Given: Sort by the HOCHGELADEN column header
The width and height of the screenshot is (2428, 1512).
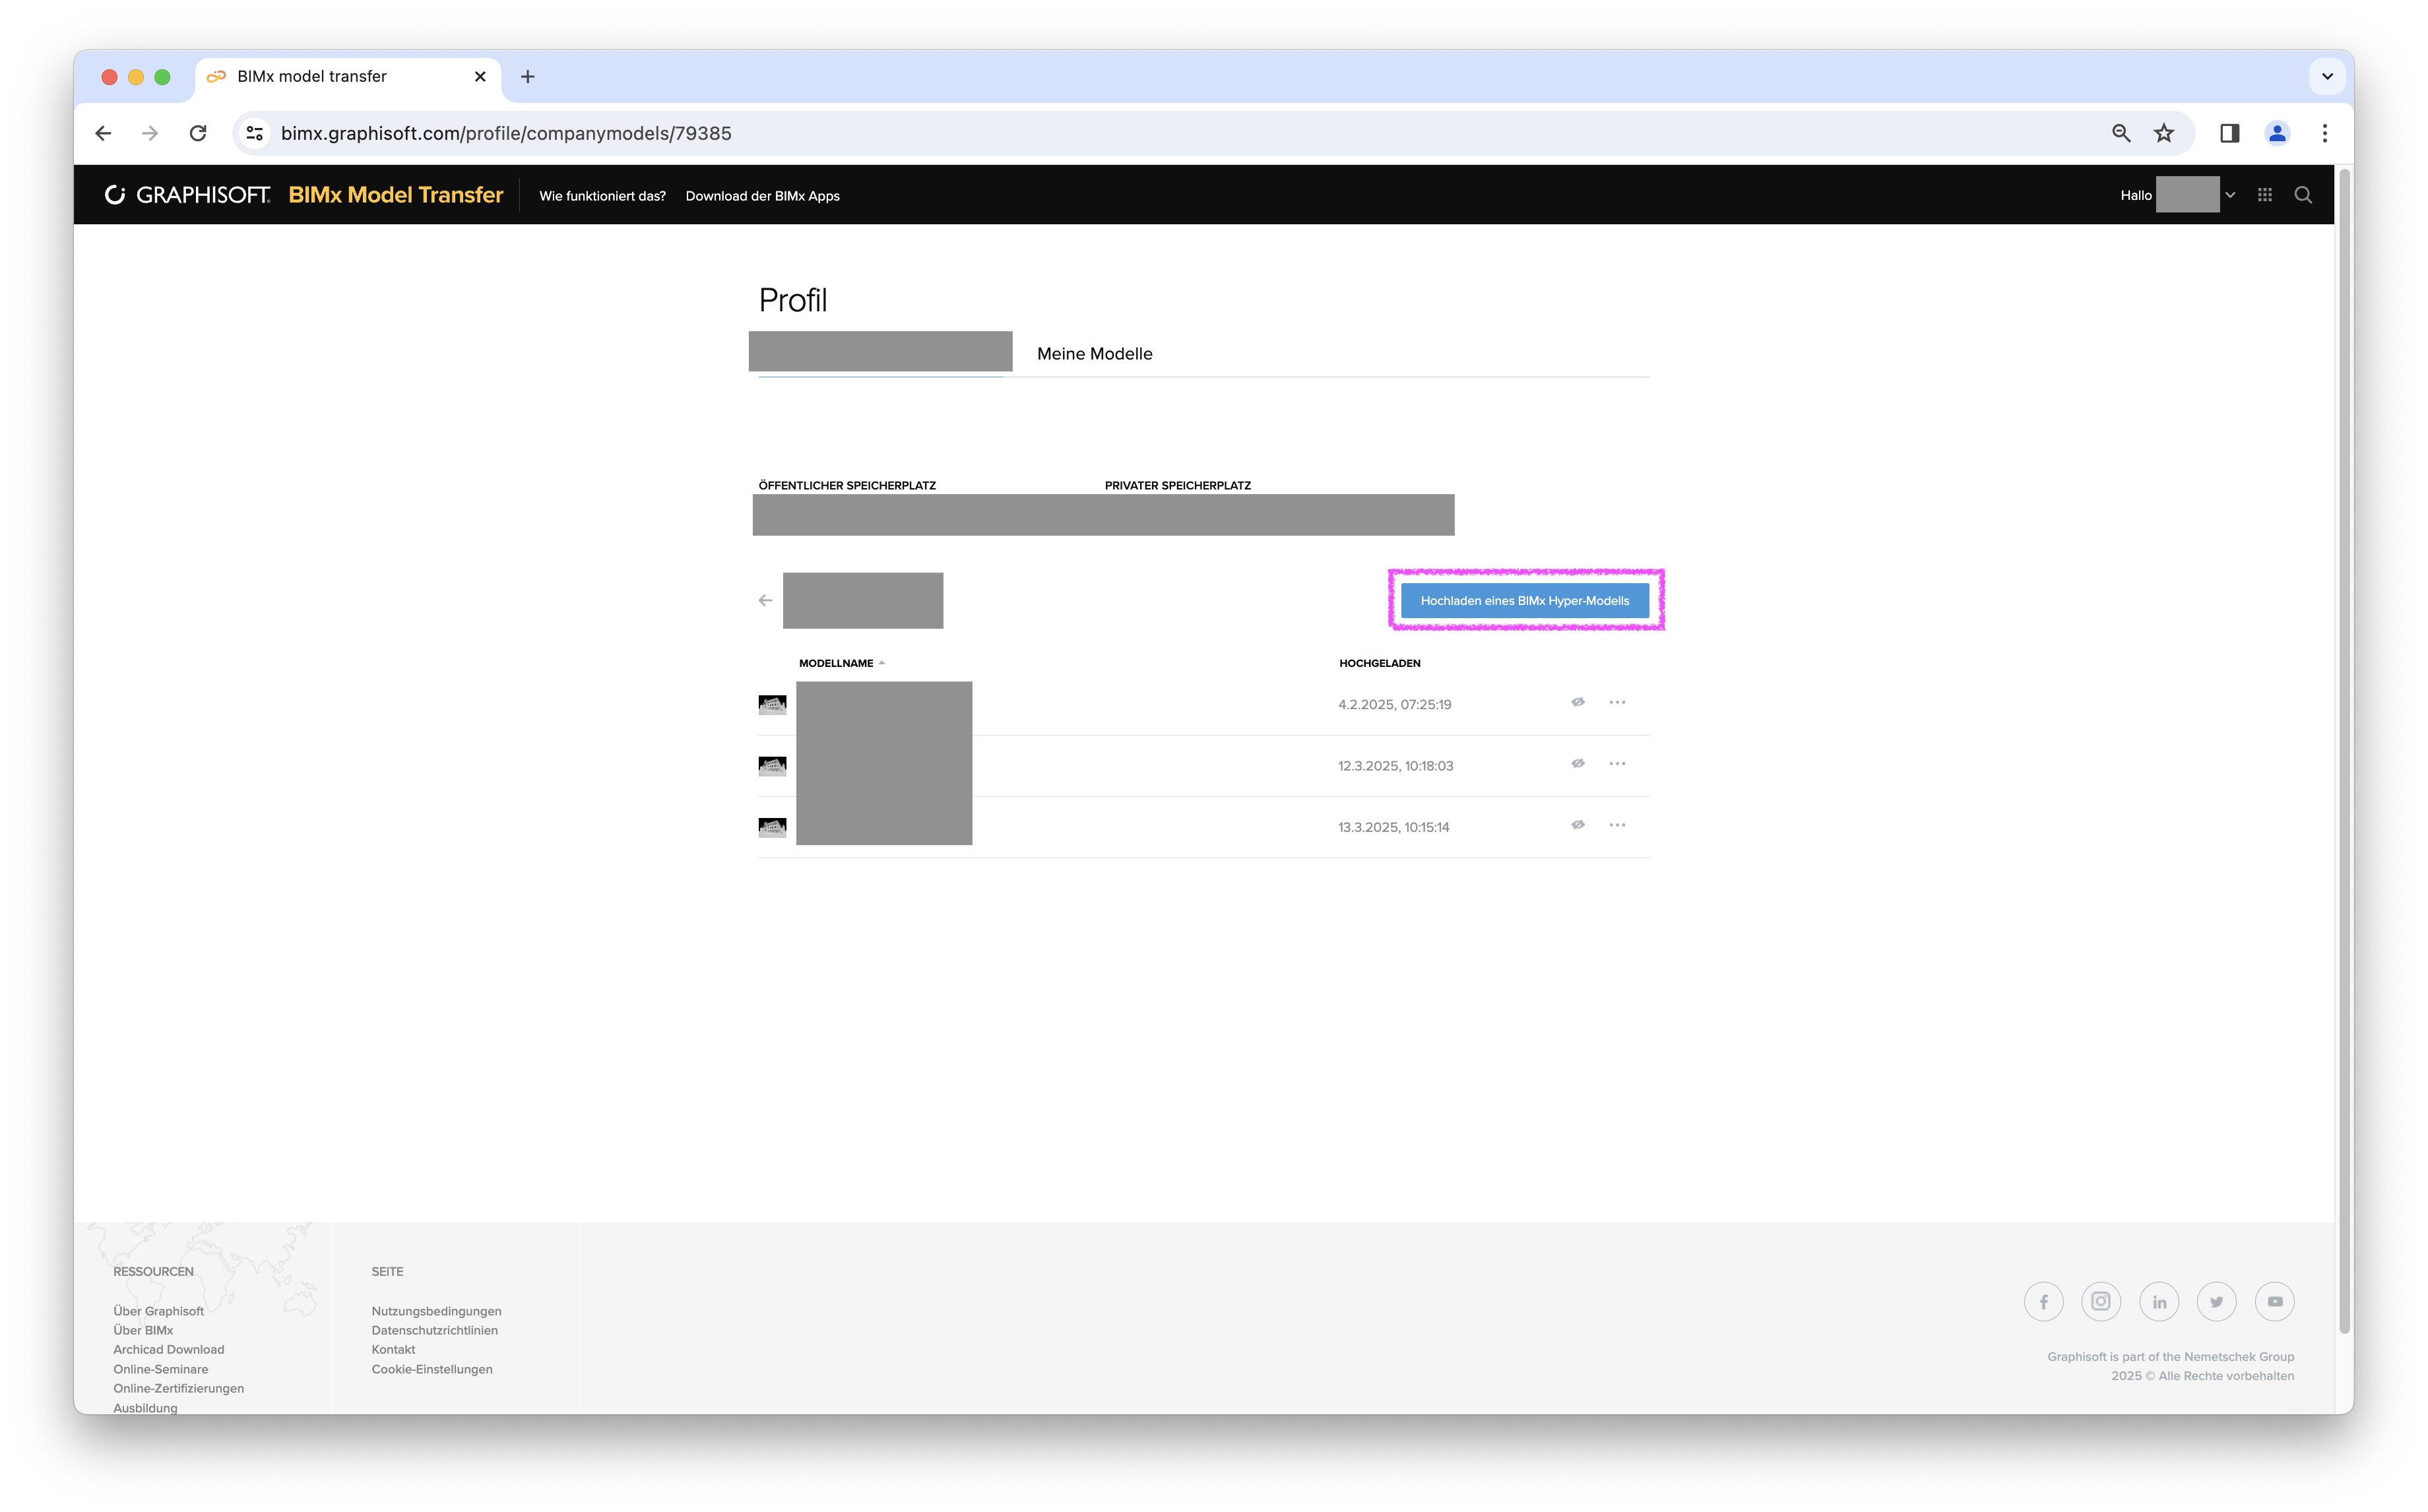Looking at the screenshot, I should (1379, 663).
